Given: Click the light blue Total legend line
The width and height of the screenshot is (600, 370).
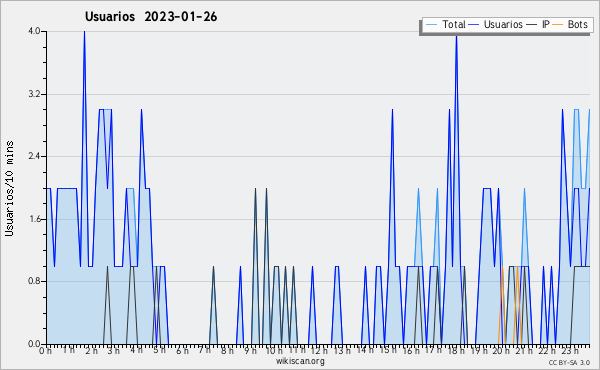Looking at the screenshot, I should [x=431, y=25].
